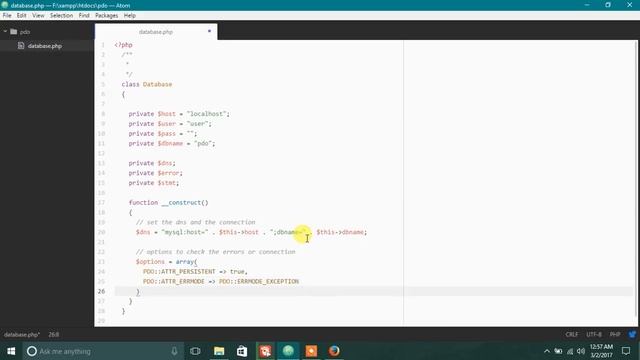Click PDO::ERRMODE_EXCEPTION on line 25
640x360 pixels.
[259, 282]
